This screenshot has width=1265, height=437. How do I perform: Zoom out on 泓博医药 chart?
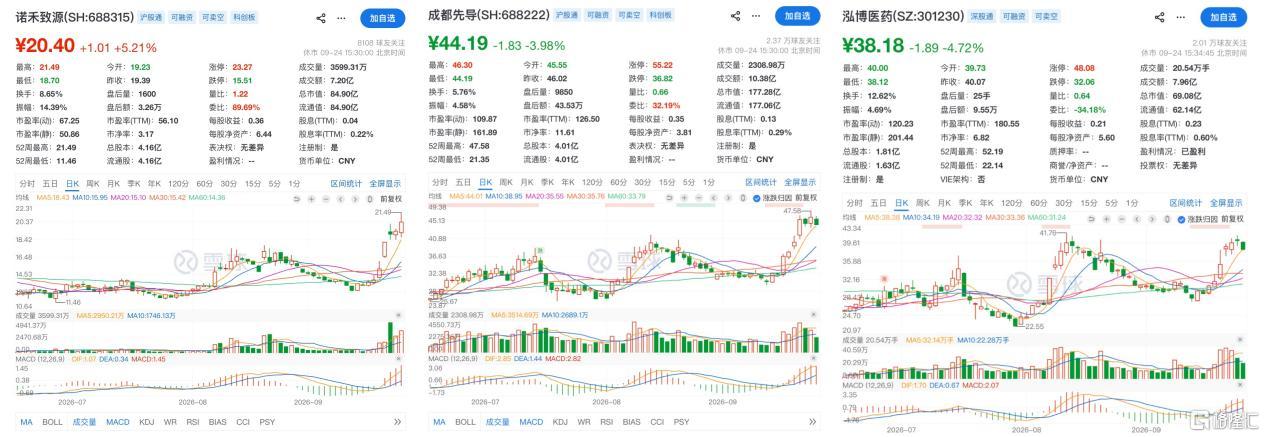(1122, 220)
